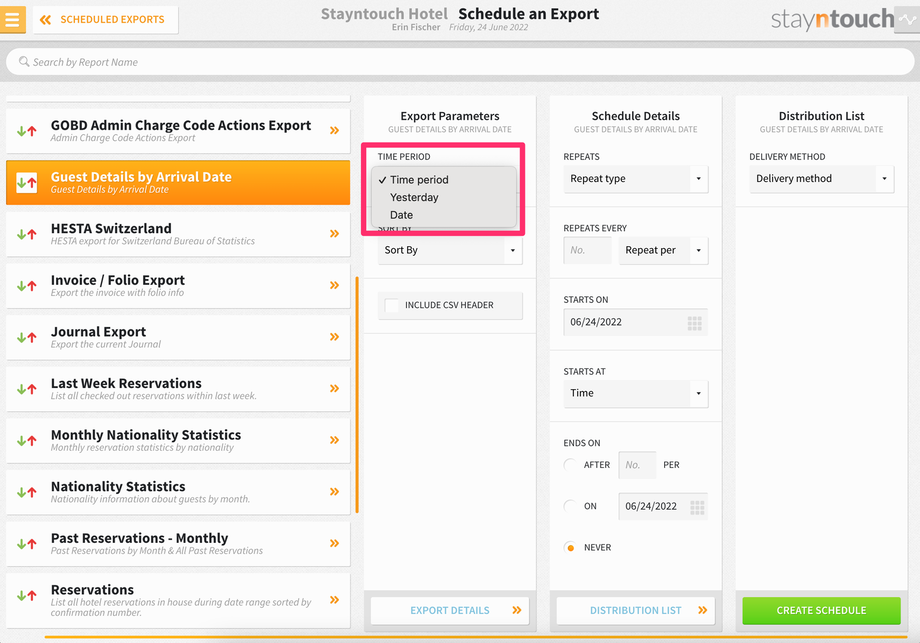This screenshot has height=643, width=920.
Task: Click the export arrows icon for Last Week Reservations
Action: (x=26, y=389)
